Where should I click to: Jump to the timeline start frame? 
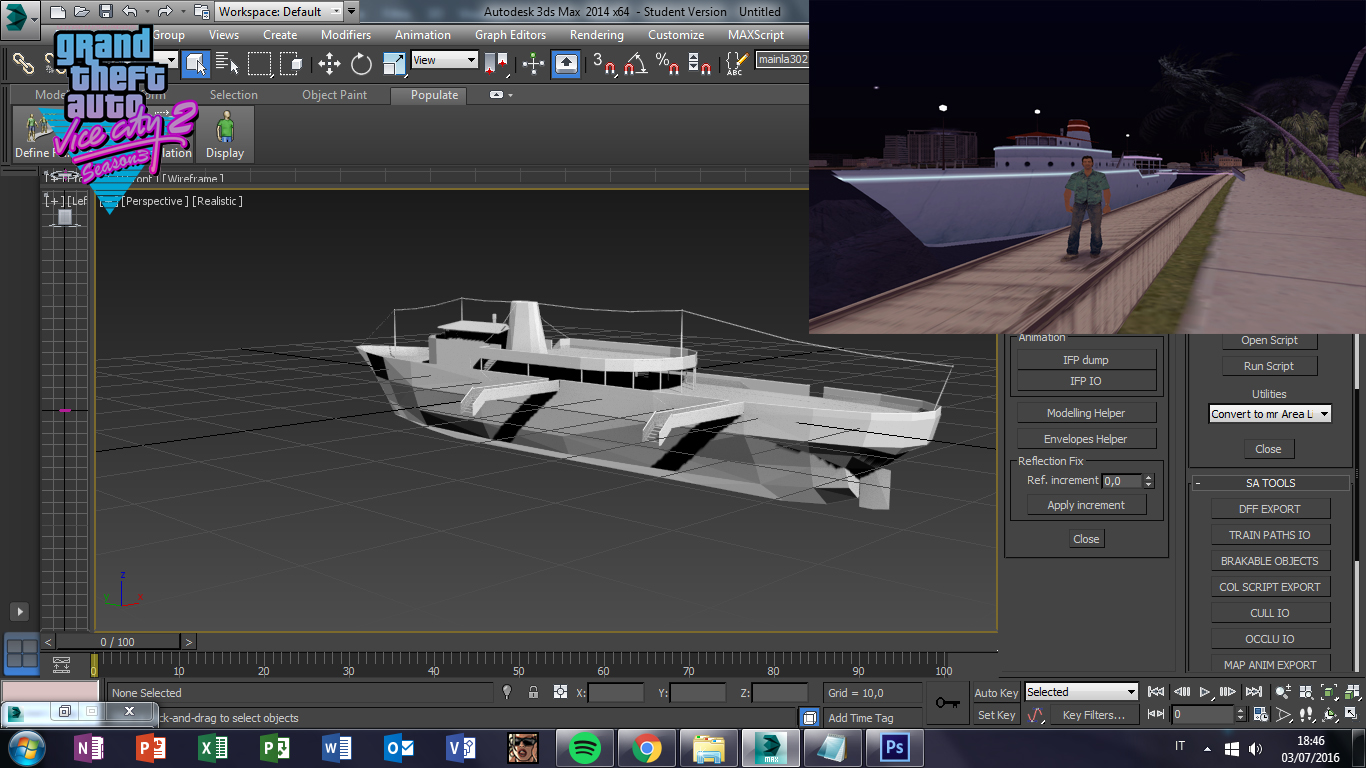click(1156, 692)
